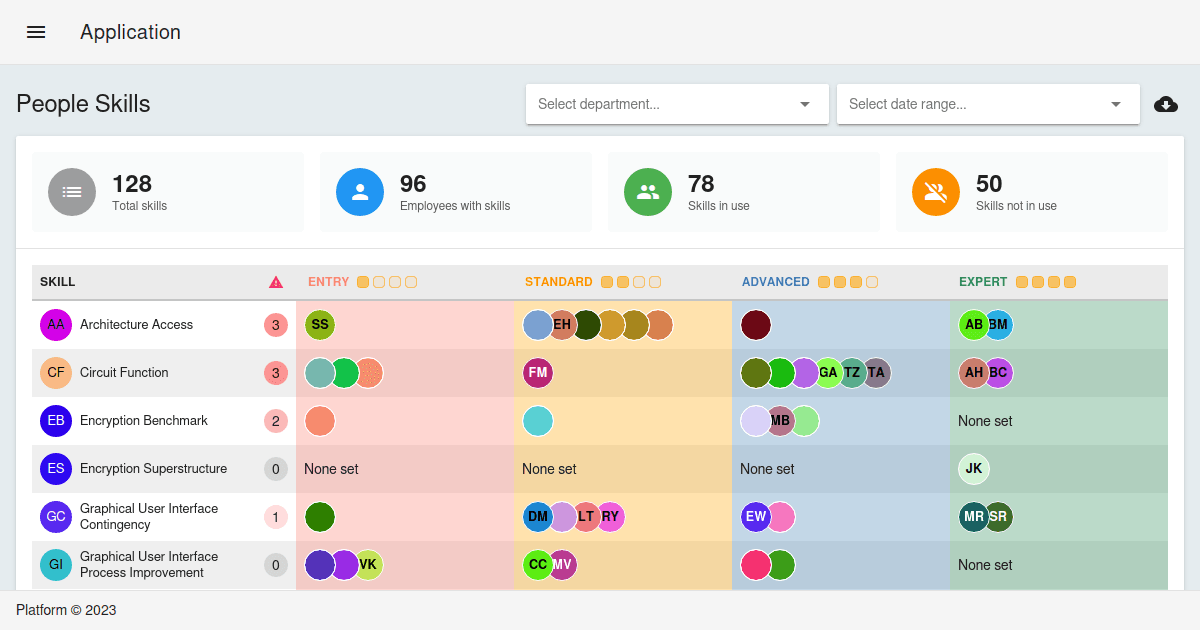Screen dimensions: 1200x630
Task: Click the Application title in the top bar
Action: [x=130, y=32]
